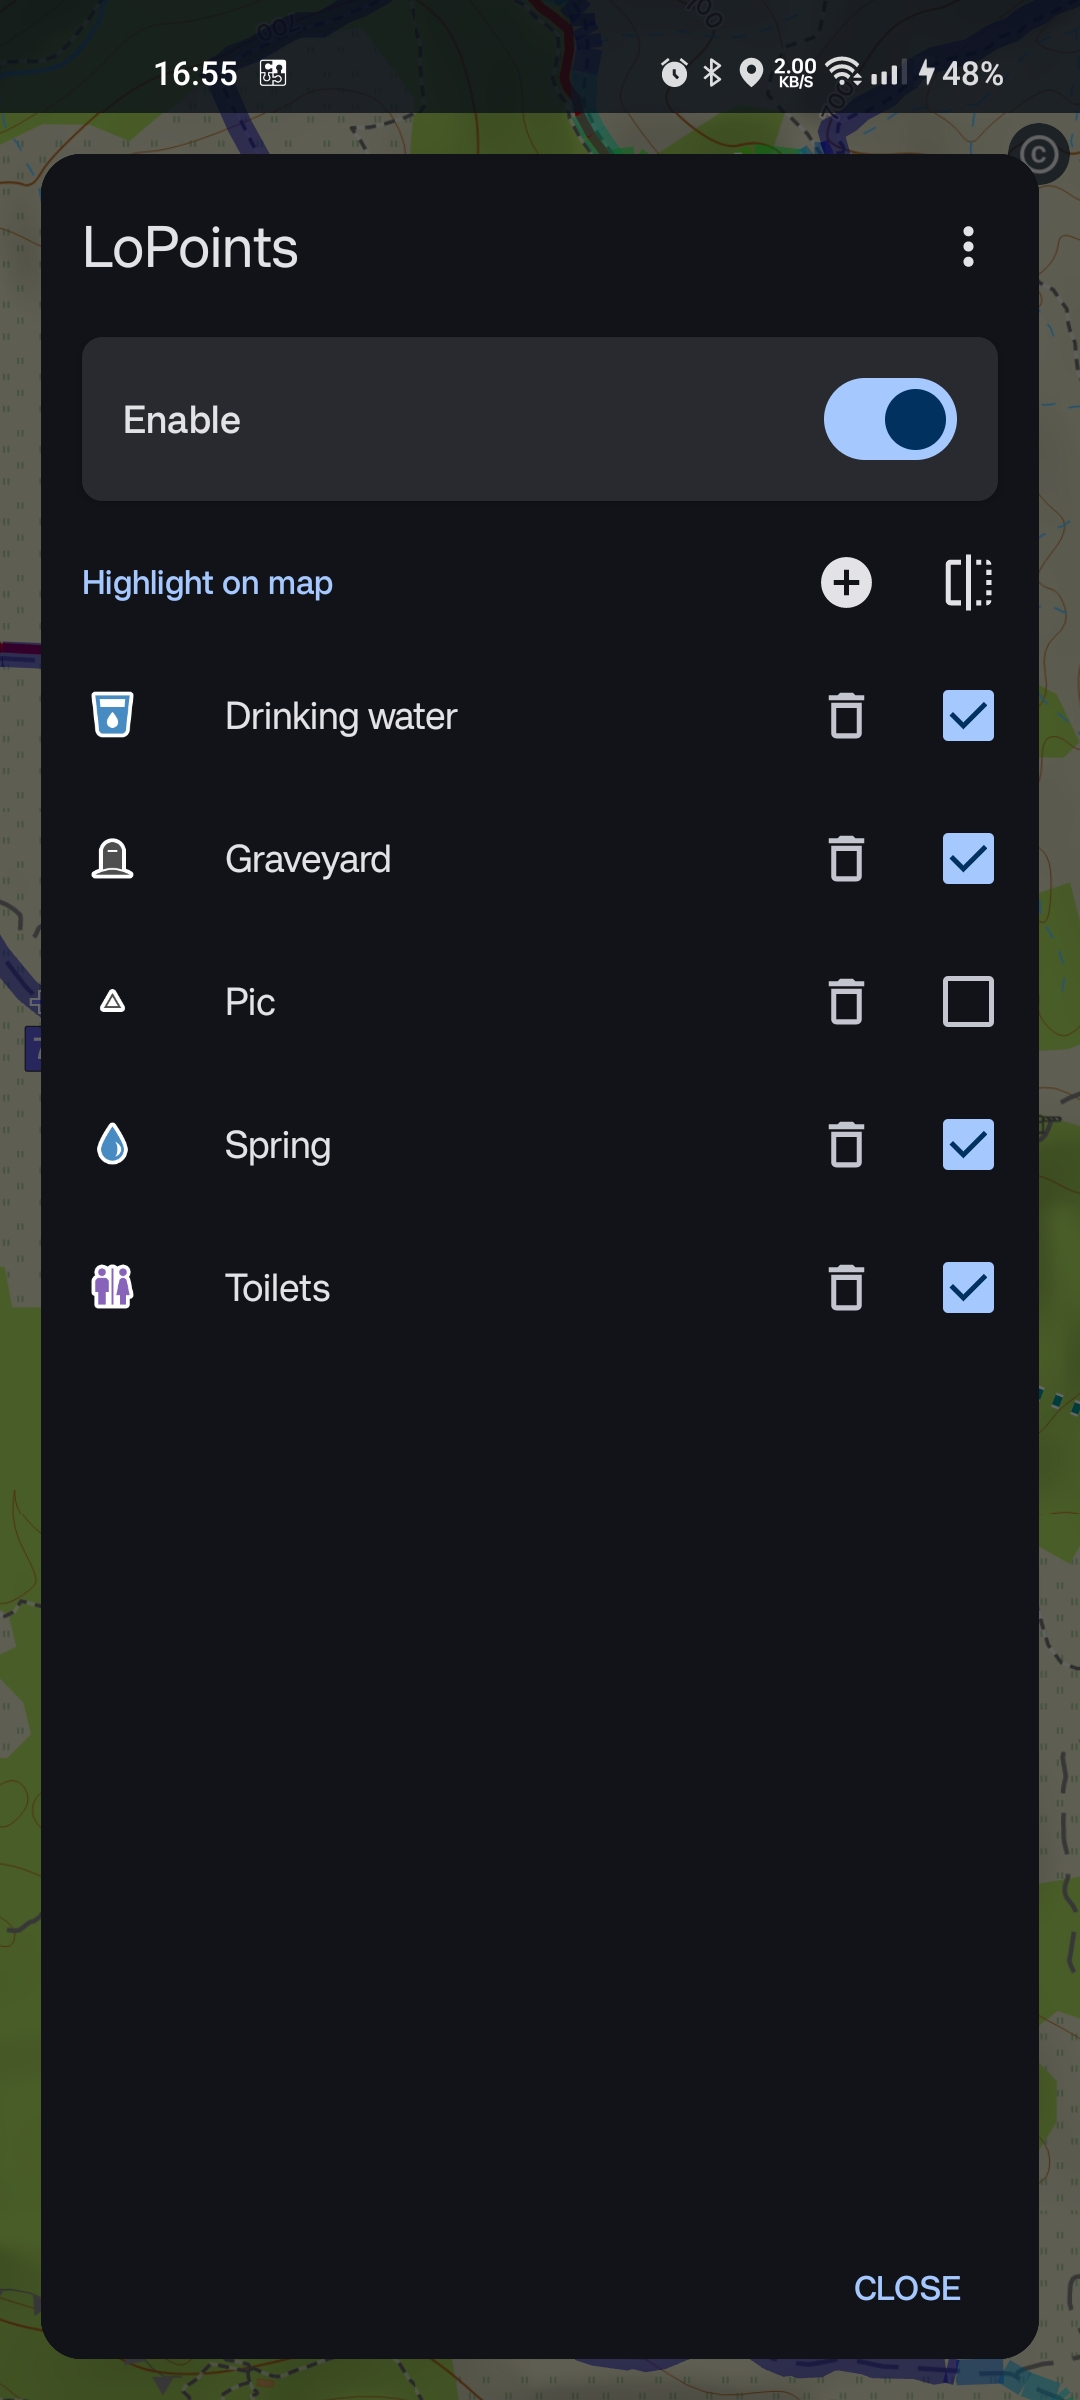Tap the map copyright icon
1080x2400 pixels.
(x=1039, y=155)
